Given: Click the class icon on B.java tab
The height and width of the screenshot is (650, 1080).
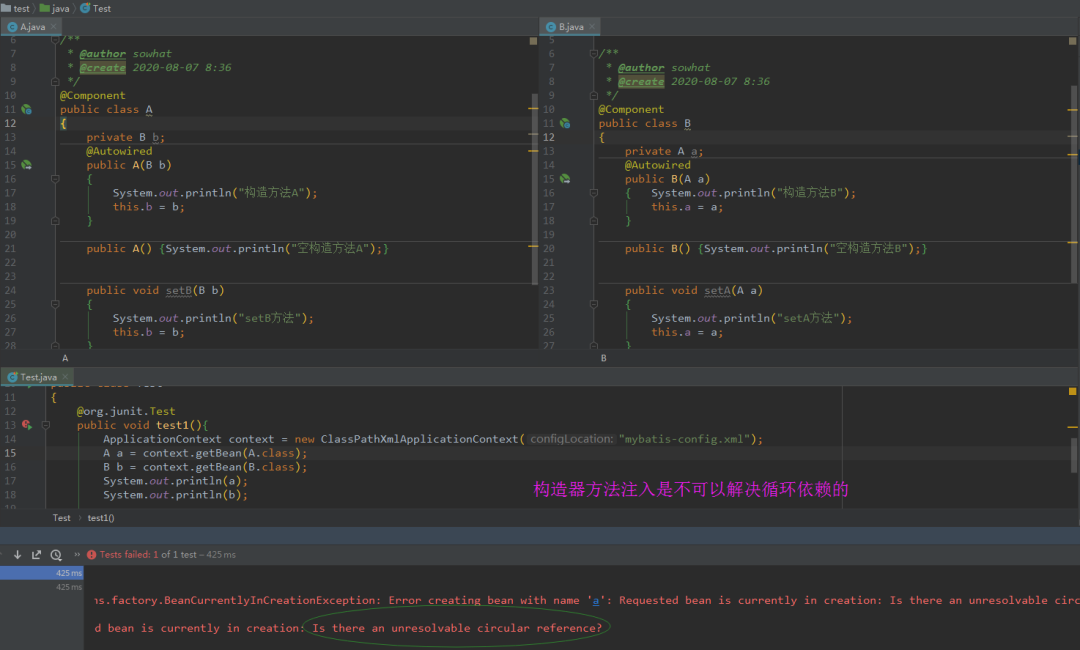Looking at the screenshot, I should pos(550,27).
